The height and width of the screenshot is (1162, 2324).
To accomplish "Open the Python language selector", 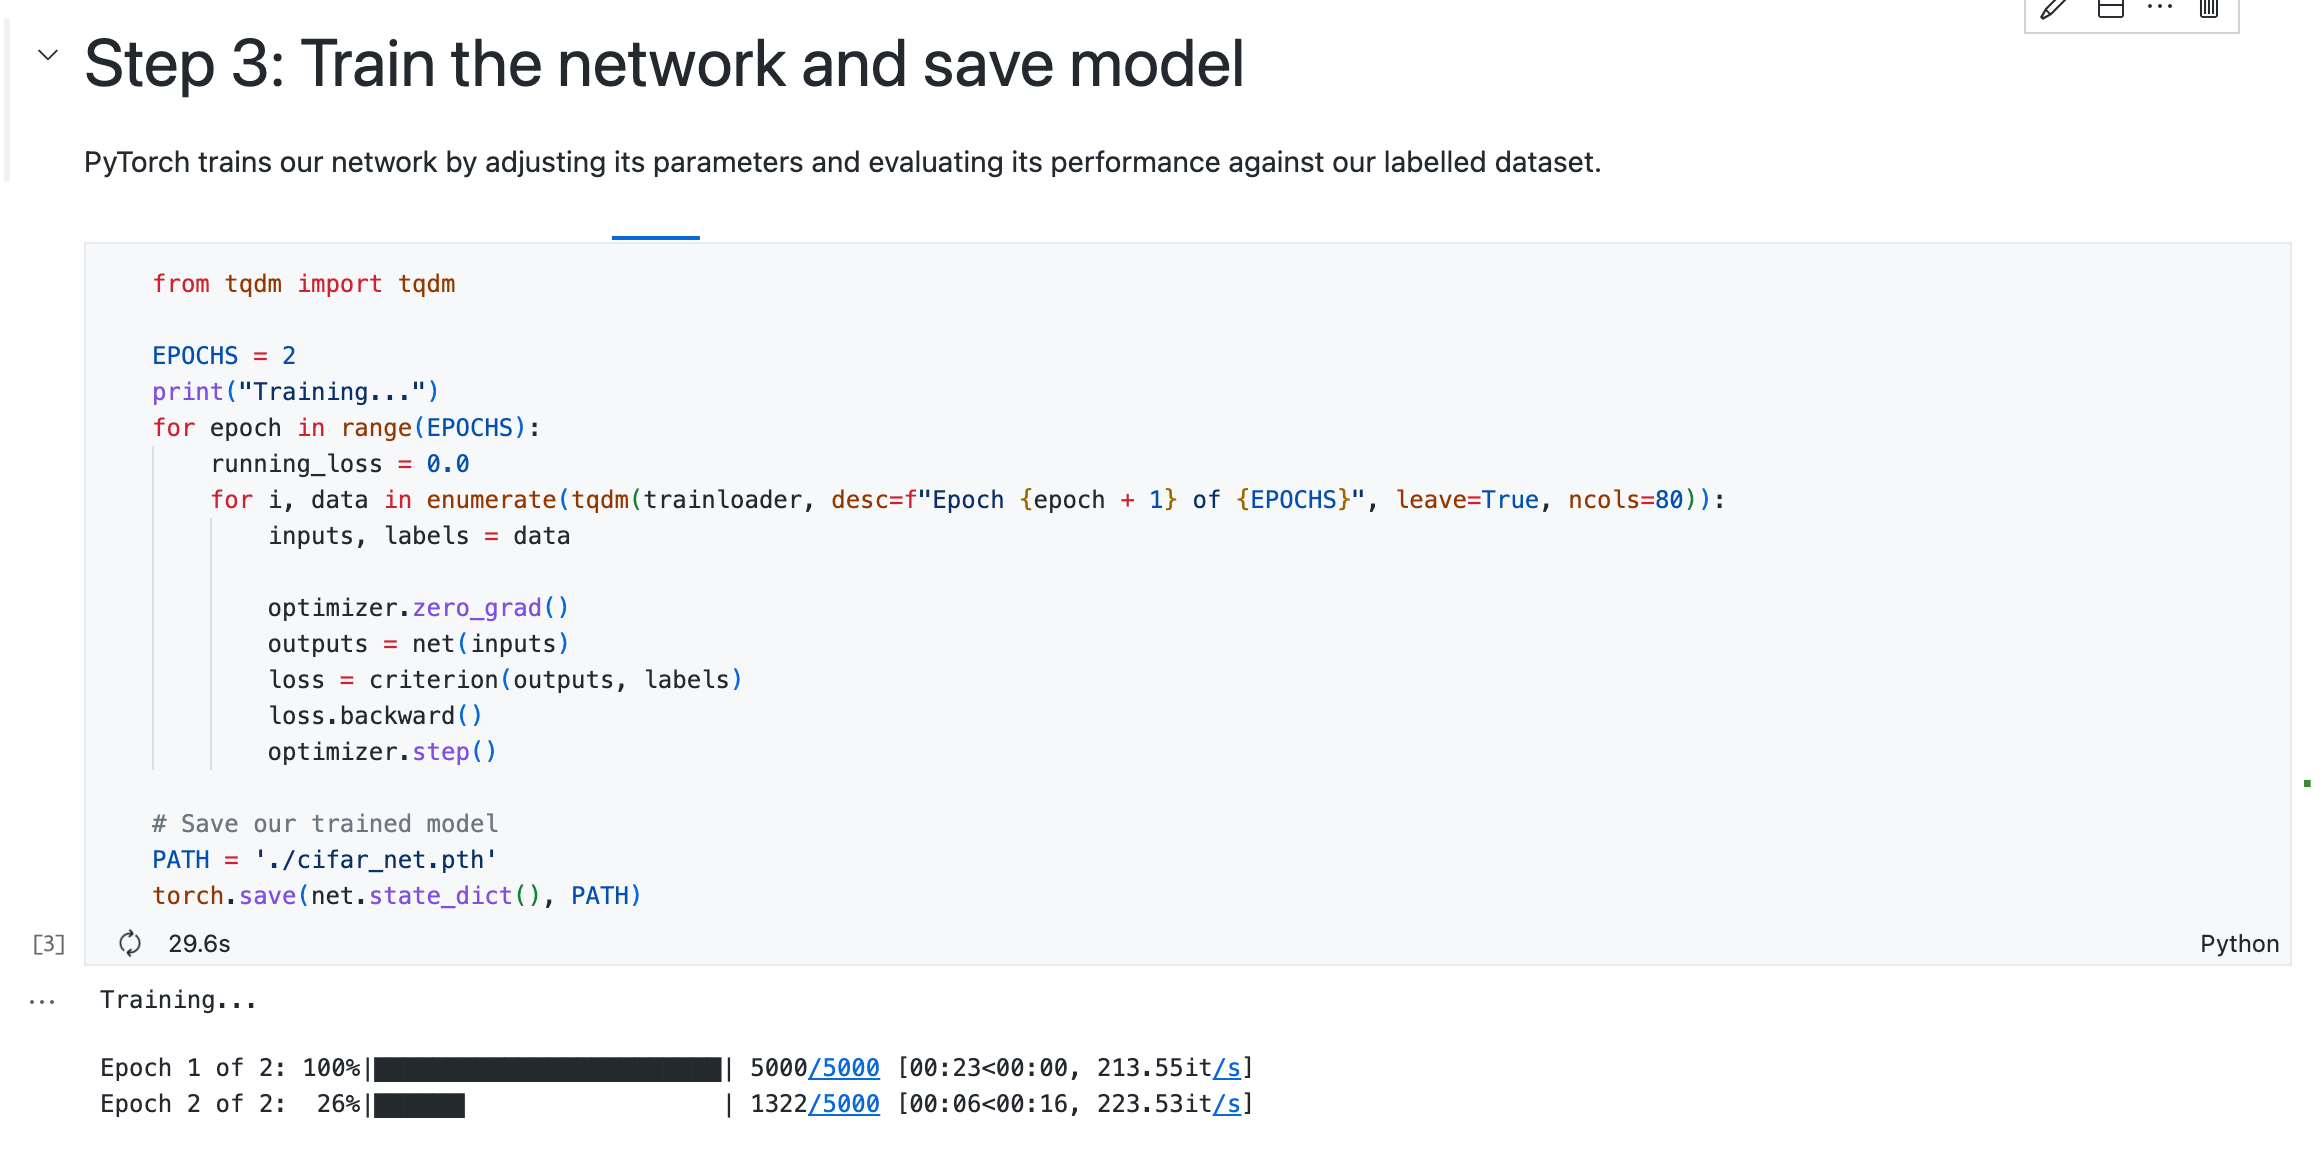I will tap(2240, 942).
